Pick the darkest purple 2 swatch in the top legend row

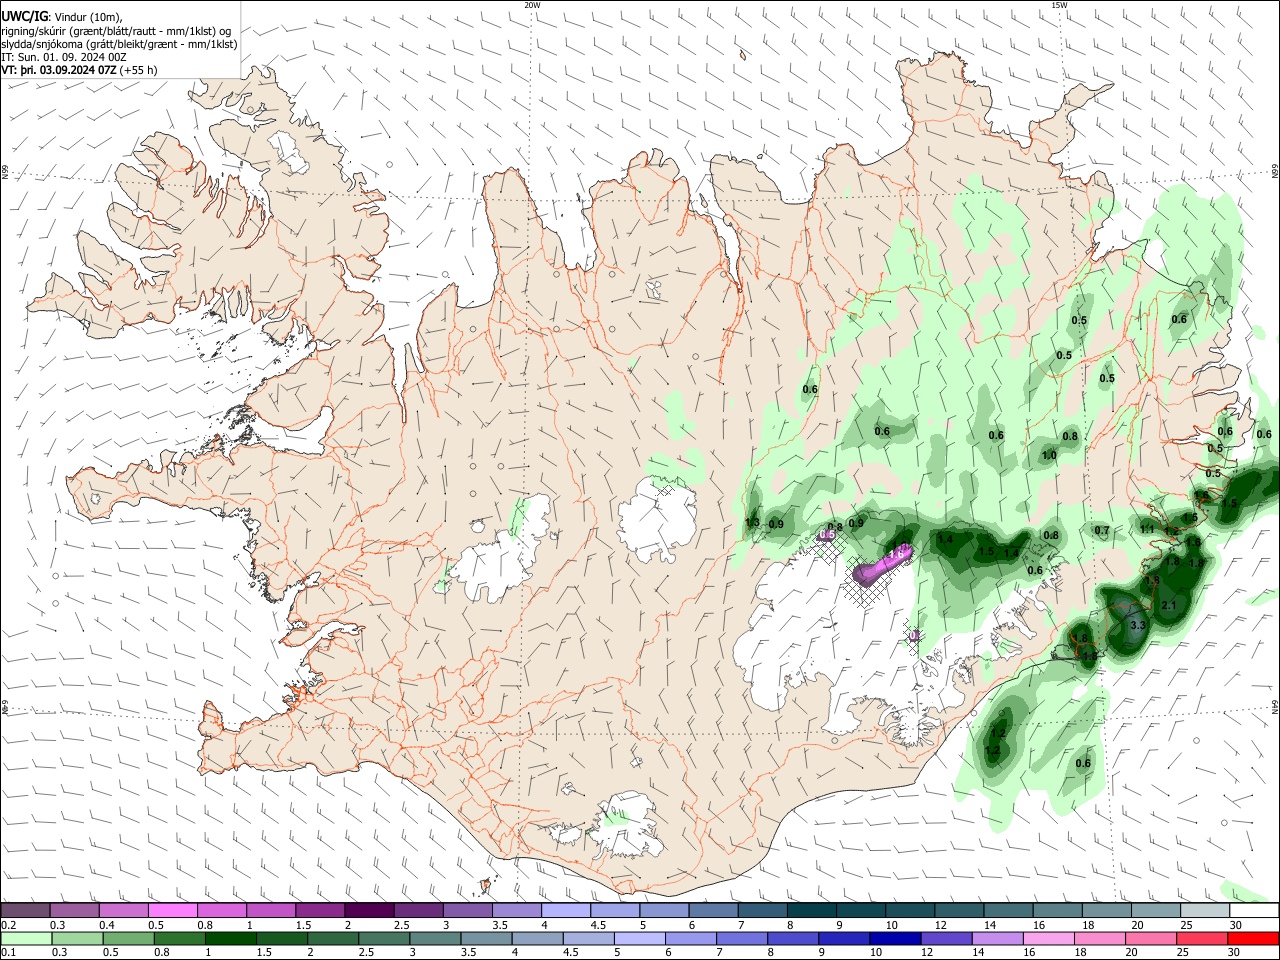pos(368,911)
